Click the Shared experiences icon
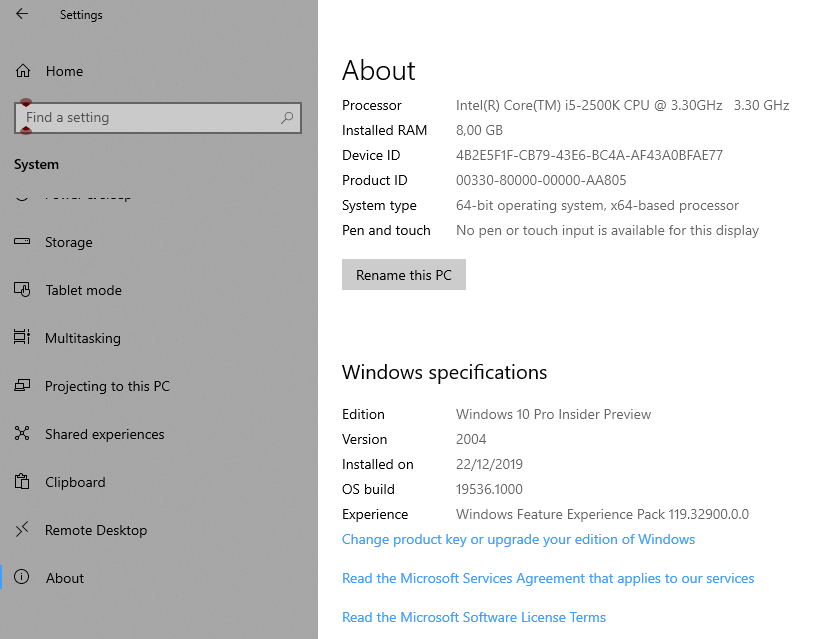This screenshot has height=639, width=838. pos(22,433)
